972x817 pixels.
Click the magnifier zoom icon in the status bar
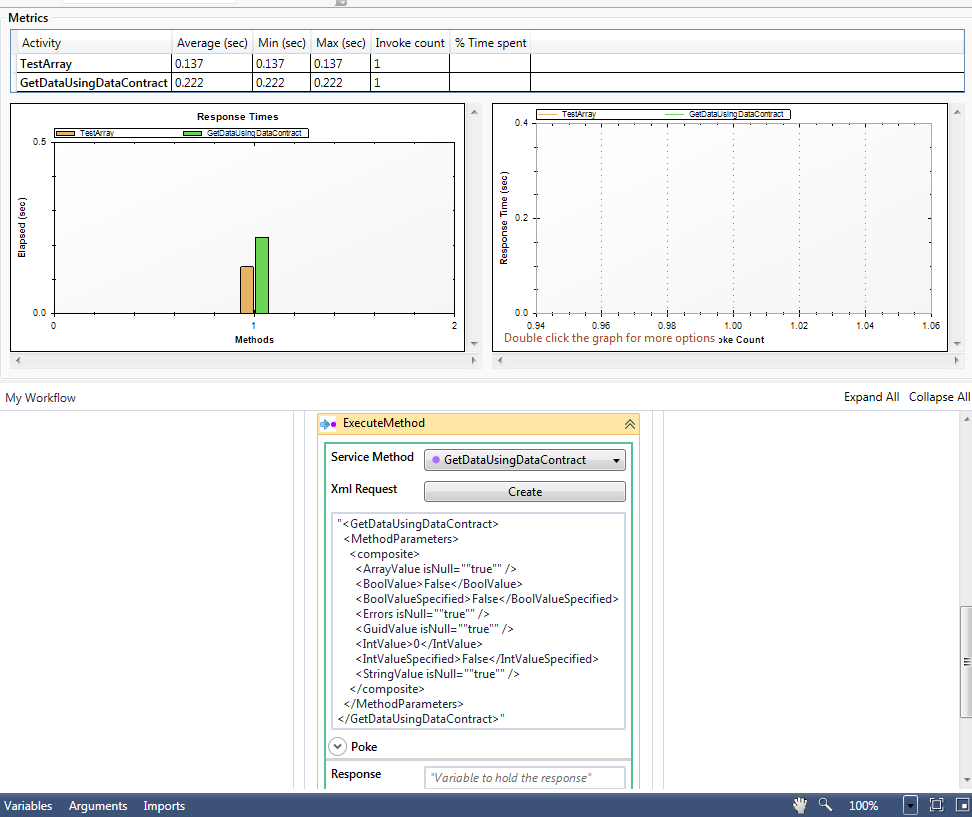(x=825, y=805)
